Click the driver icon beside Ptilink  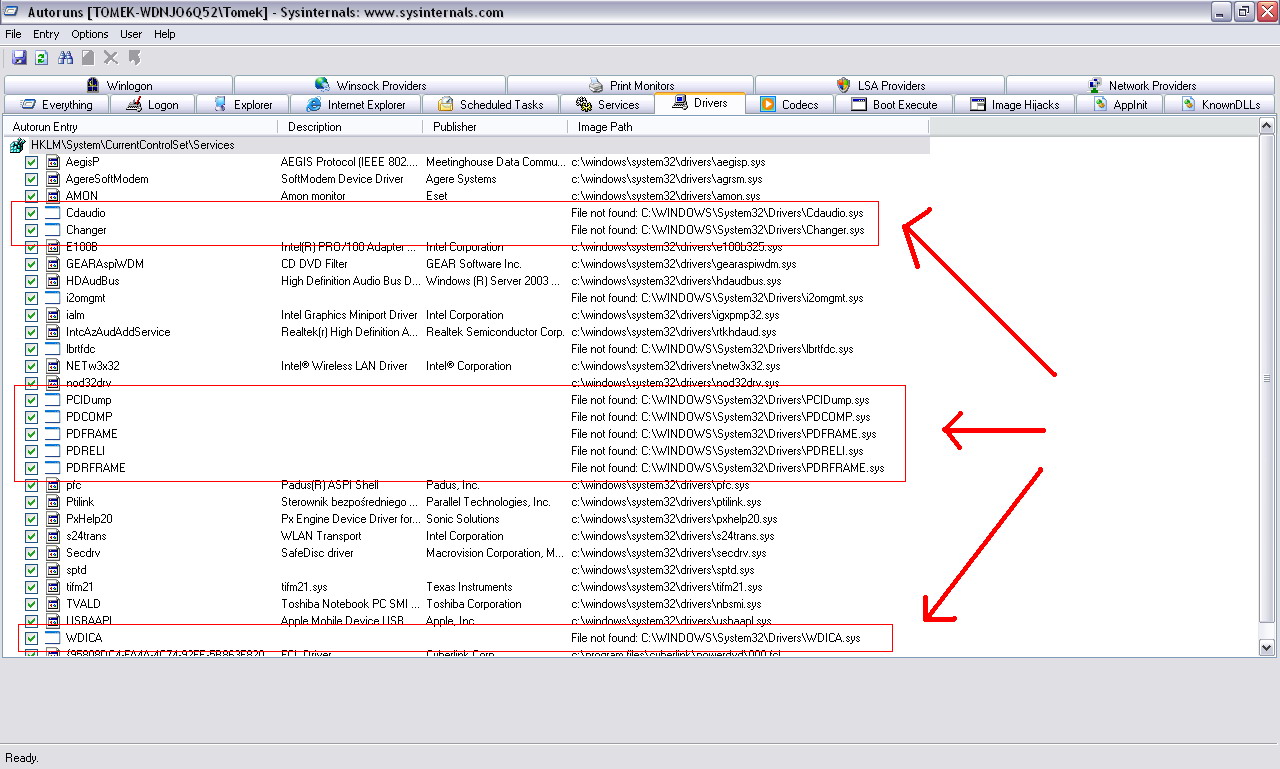click(x=53, y=502)
